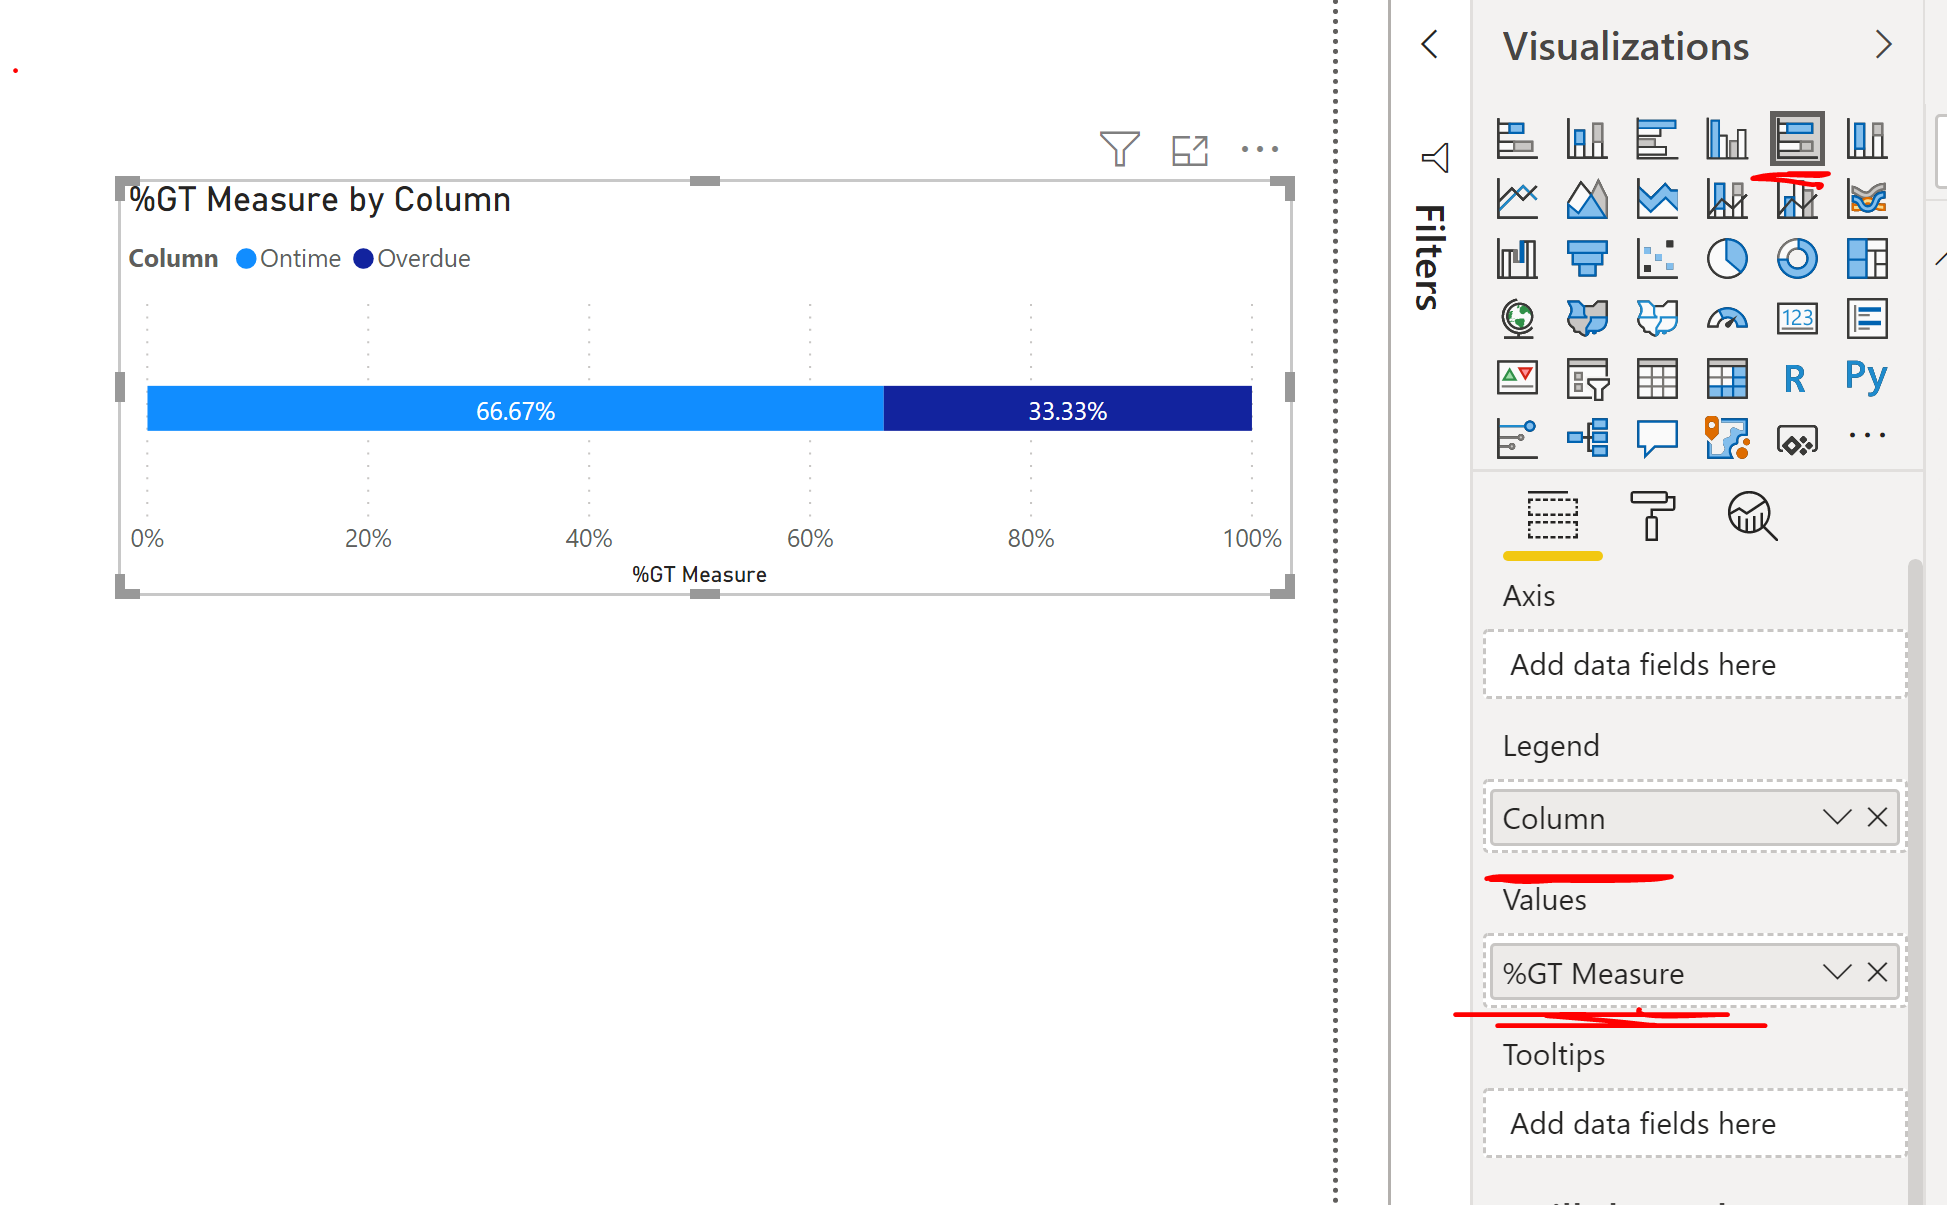Select the stacked bar chart visual

tap(1517, 139)
